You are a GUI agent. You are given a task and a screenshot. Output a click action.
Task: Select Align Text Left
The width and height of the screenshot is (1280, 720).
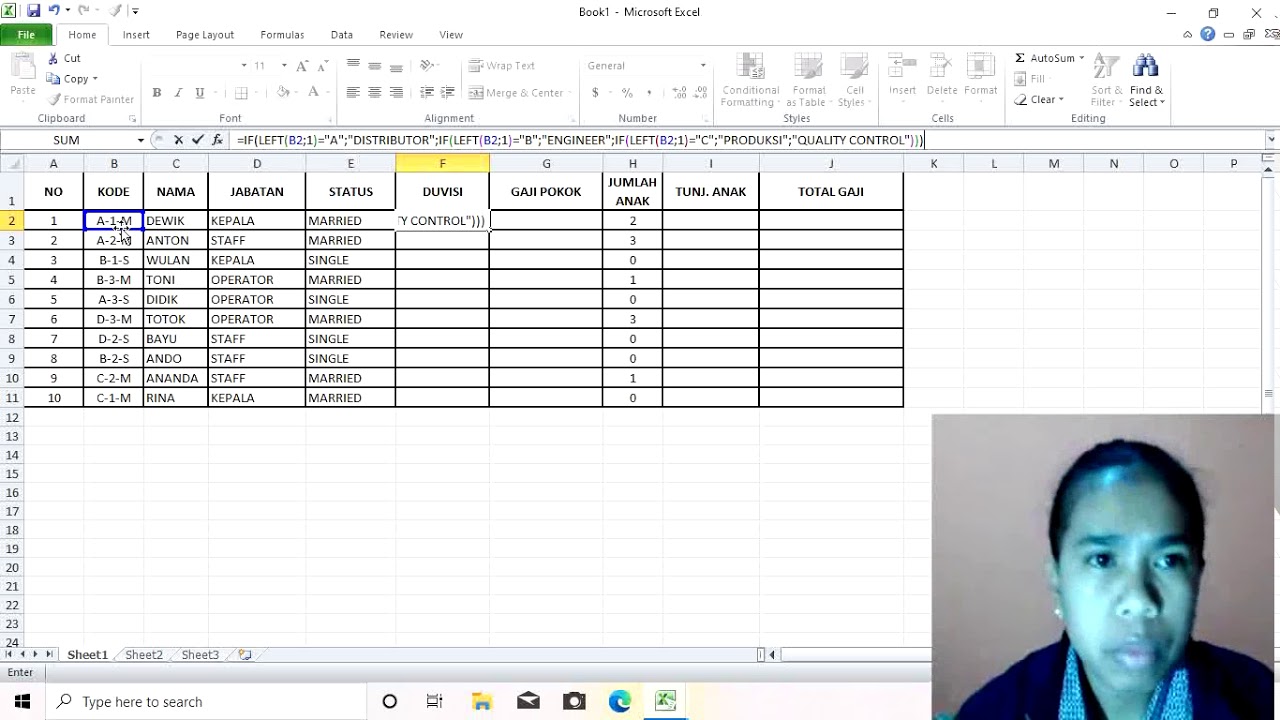click(x=353, y=93)
